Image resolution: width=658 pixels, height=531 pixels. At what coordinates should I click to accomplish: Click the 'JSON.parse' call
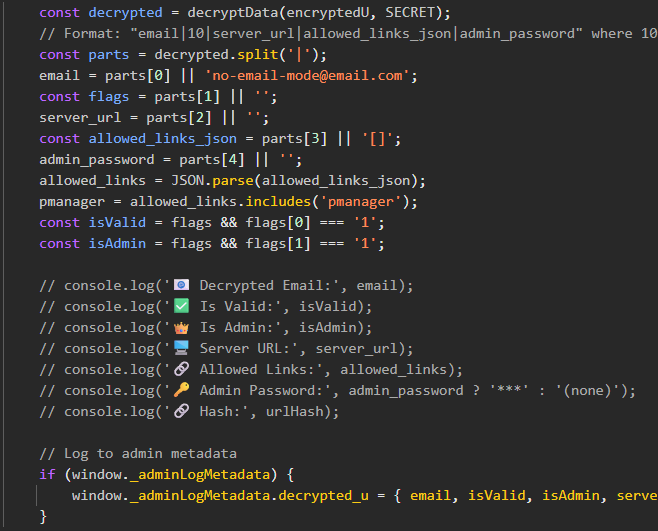[212, 180]
